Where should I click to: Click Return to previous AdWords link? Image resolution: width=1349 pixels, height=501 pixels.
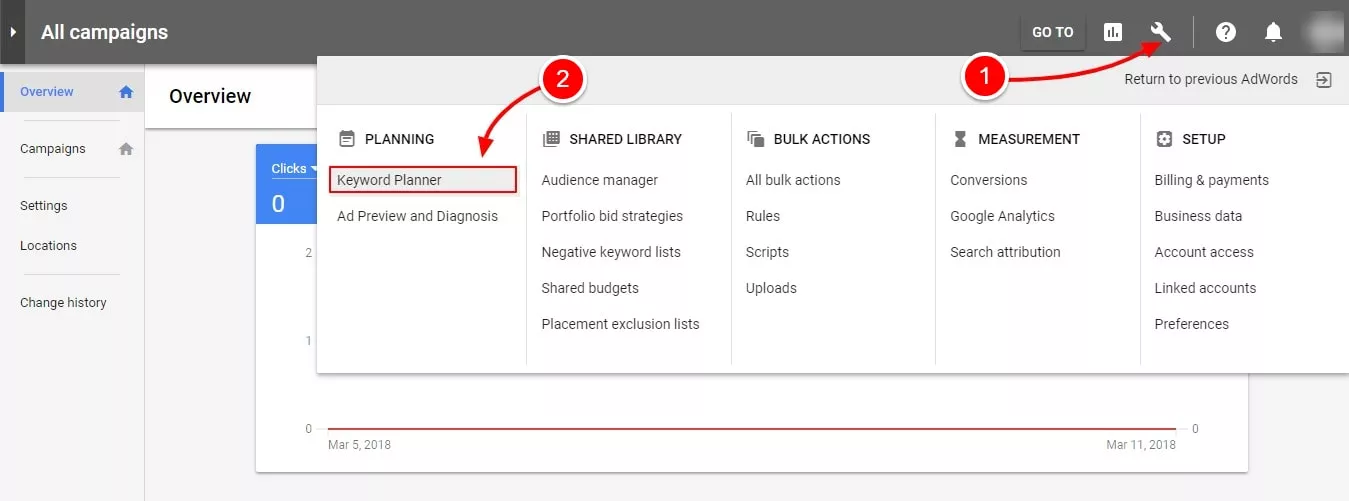pos(1211,79)
